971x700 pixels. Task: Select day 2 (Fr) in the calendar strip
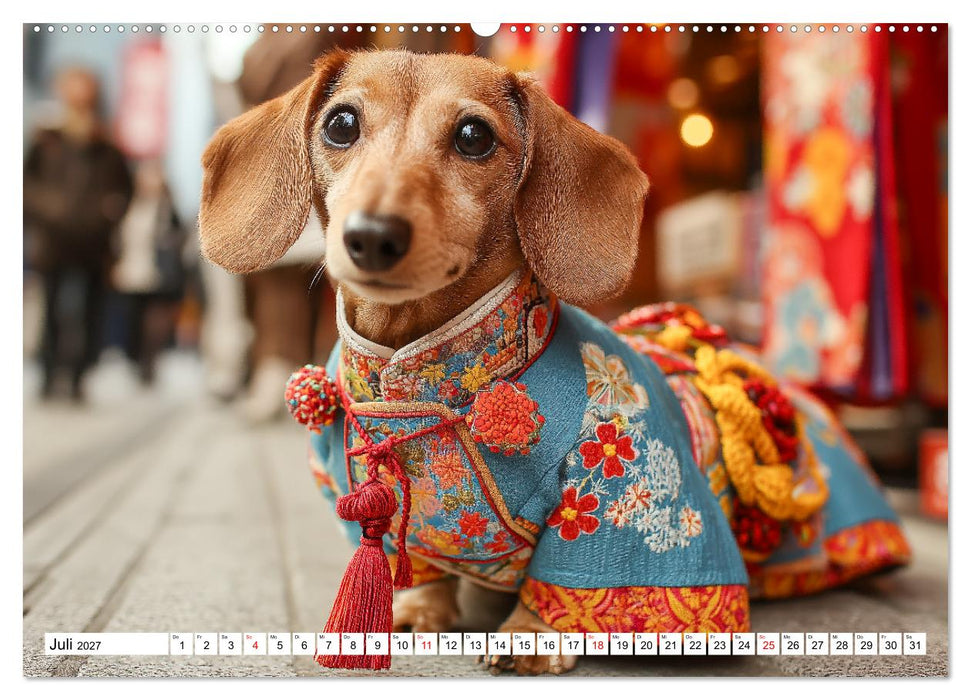coord(206,644)
